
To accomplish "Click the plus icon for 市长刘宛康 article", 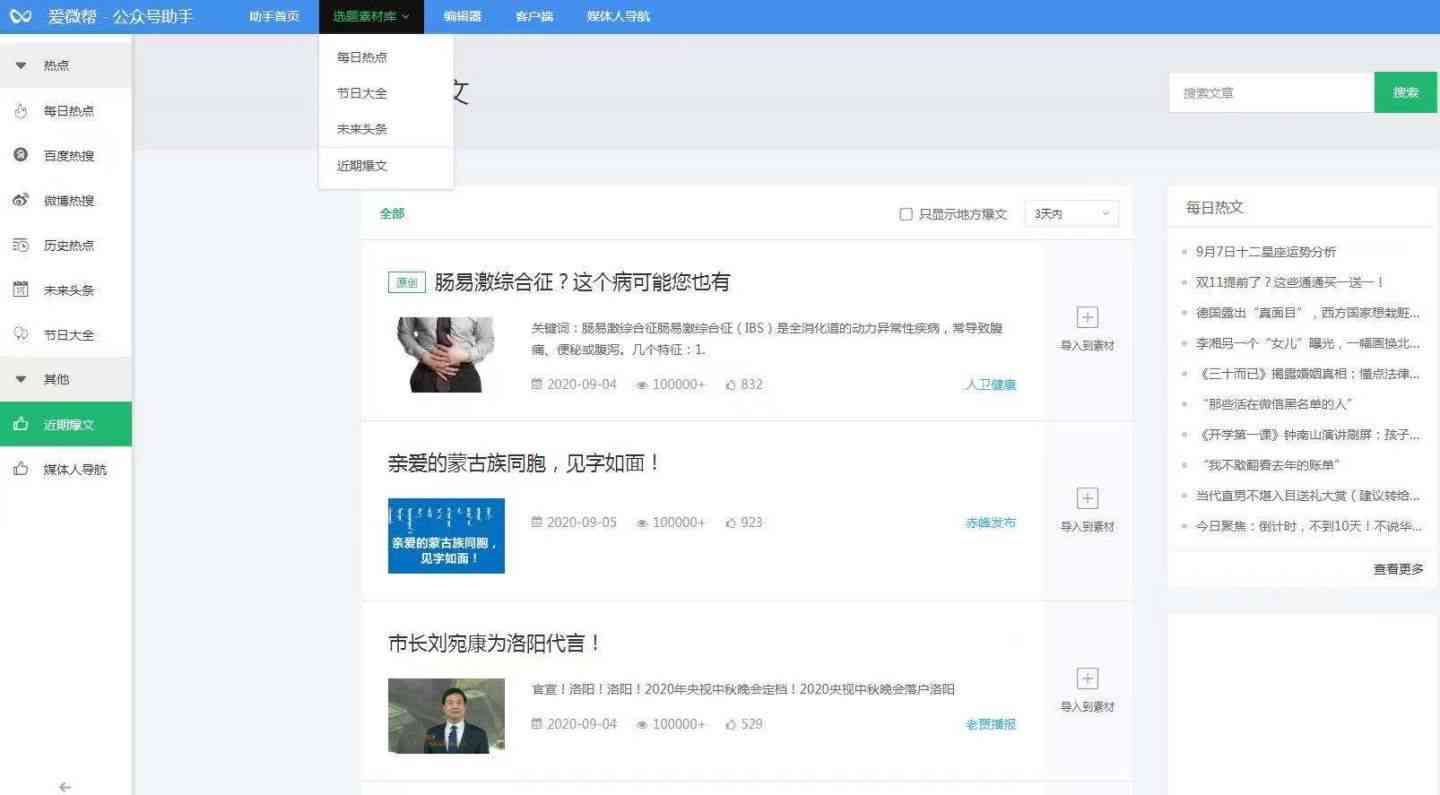I will [x=1087, y=679].
